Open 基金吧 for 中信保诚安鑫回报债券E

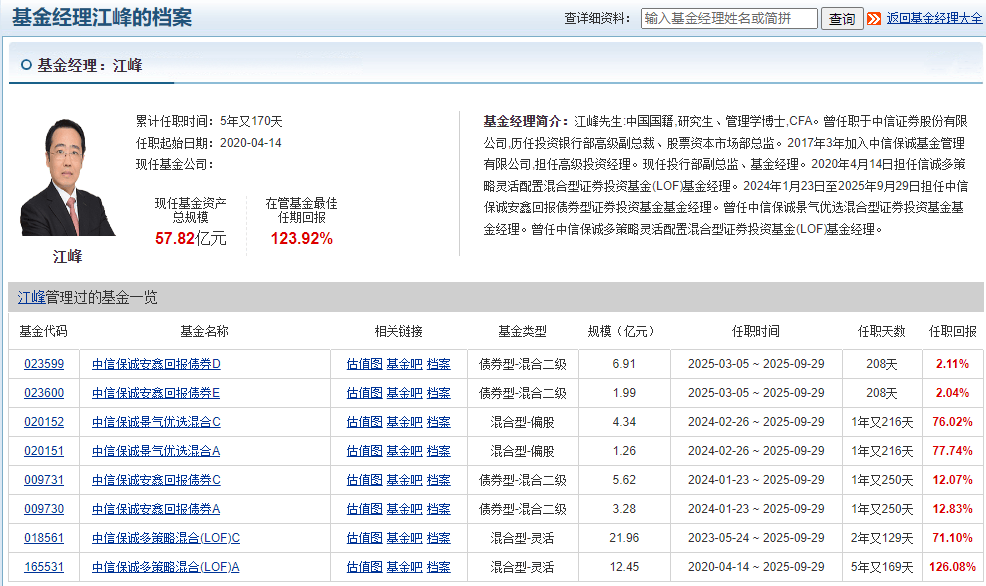[404, 393]
